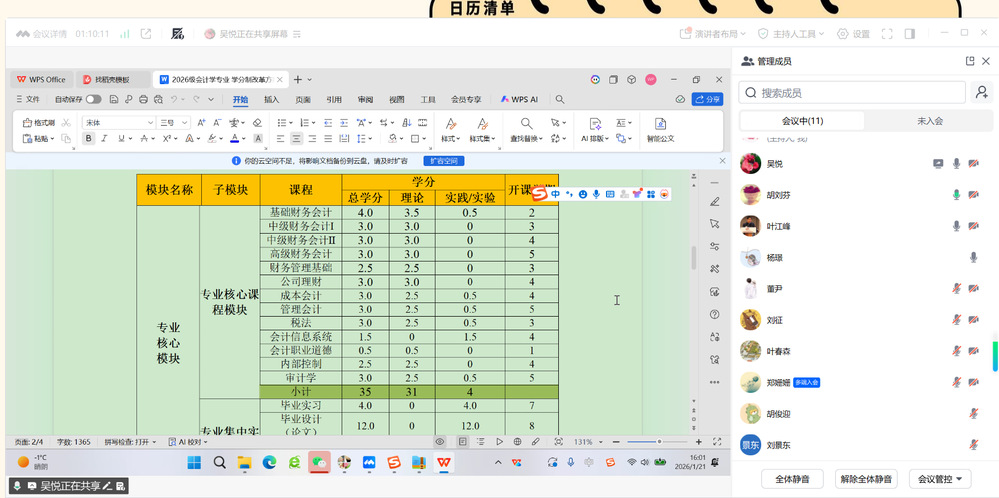Viewport: 999px width, 498px height.
Task: Switch to 未入会 not-joined list
Action: pyautogui.click(x=929, y=121)
